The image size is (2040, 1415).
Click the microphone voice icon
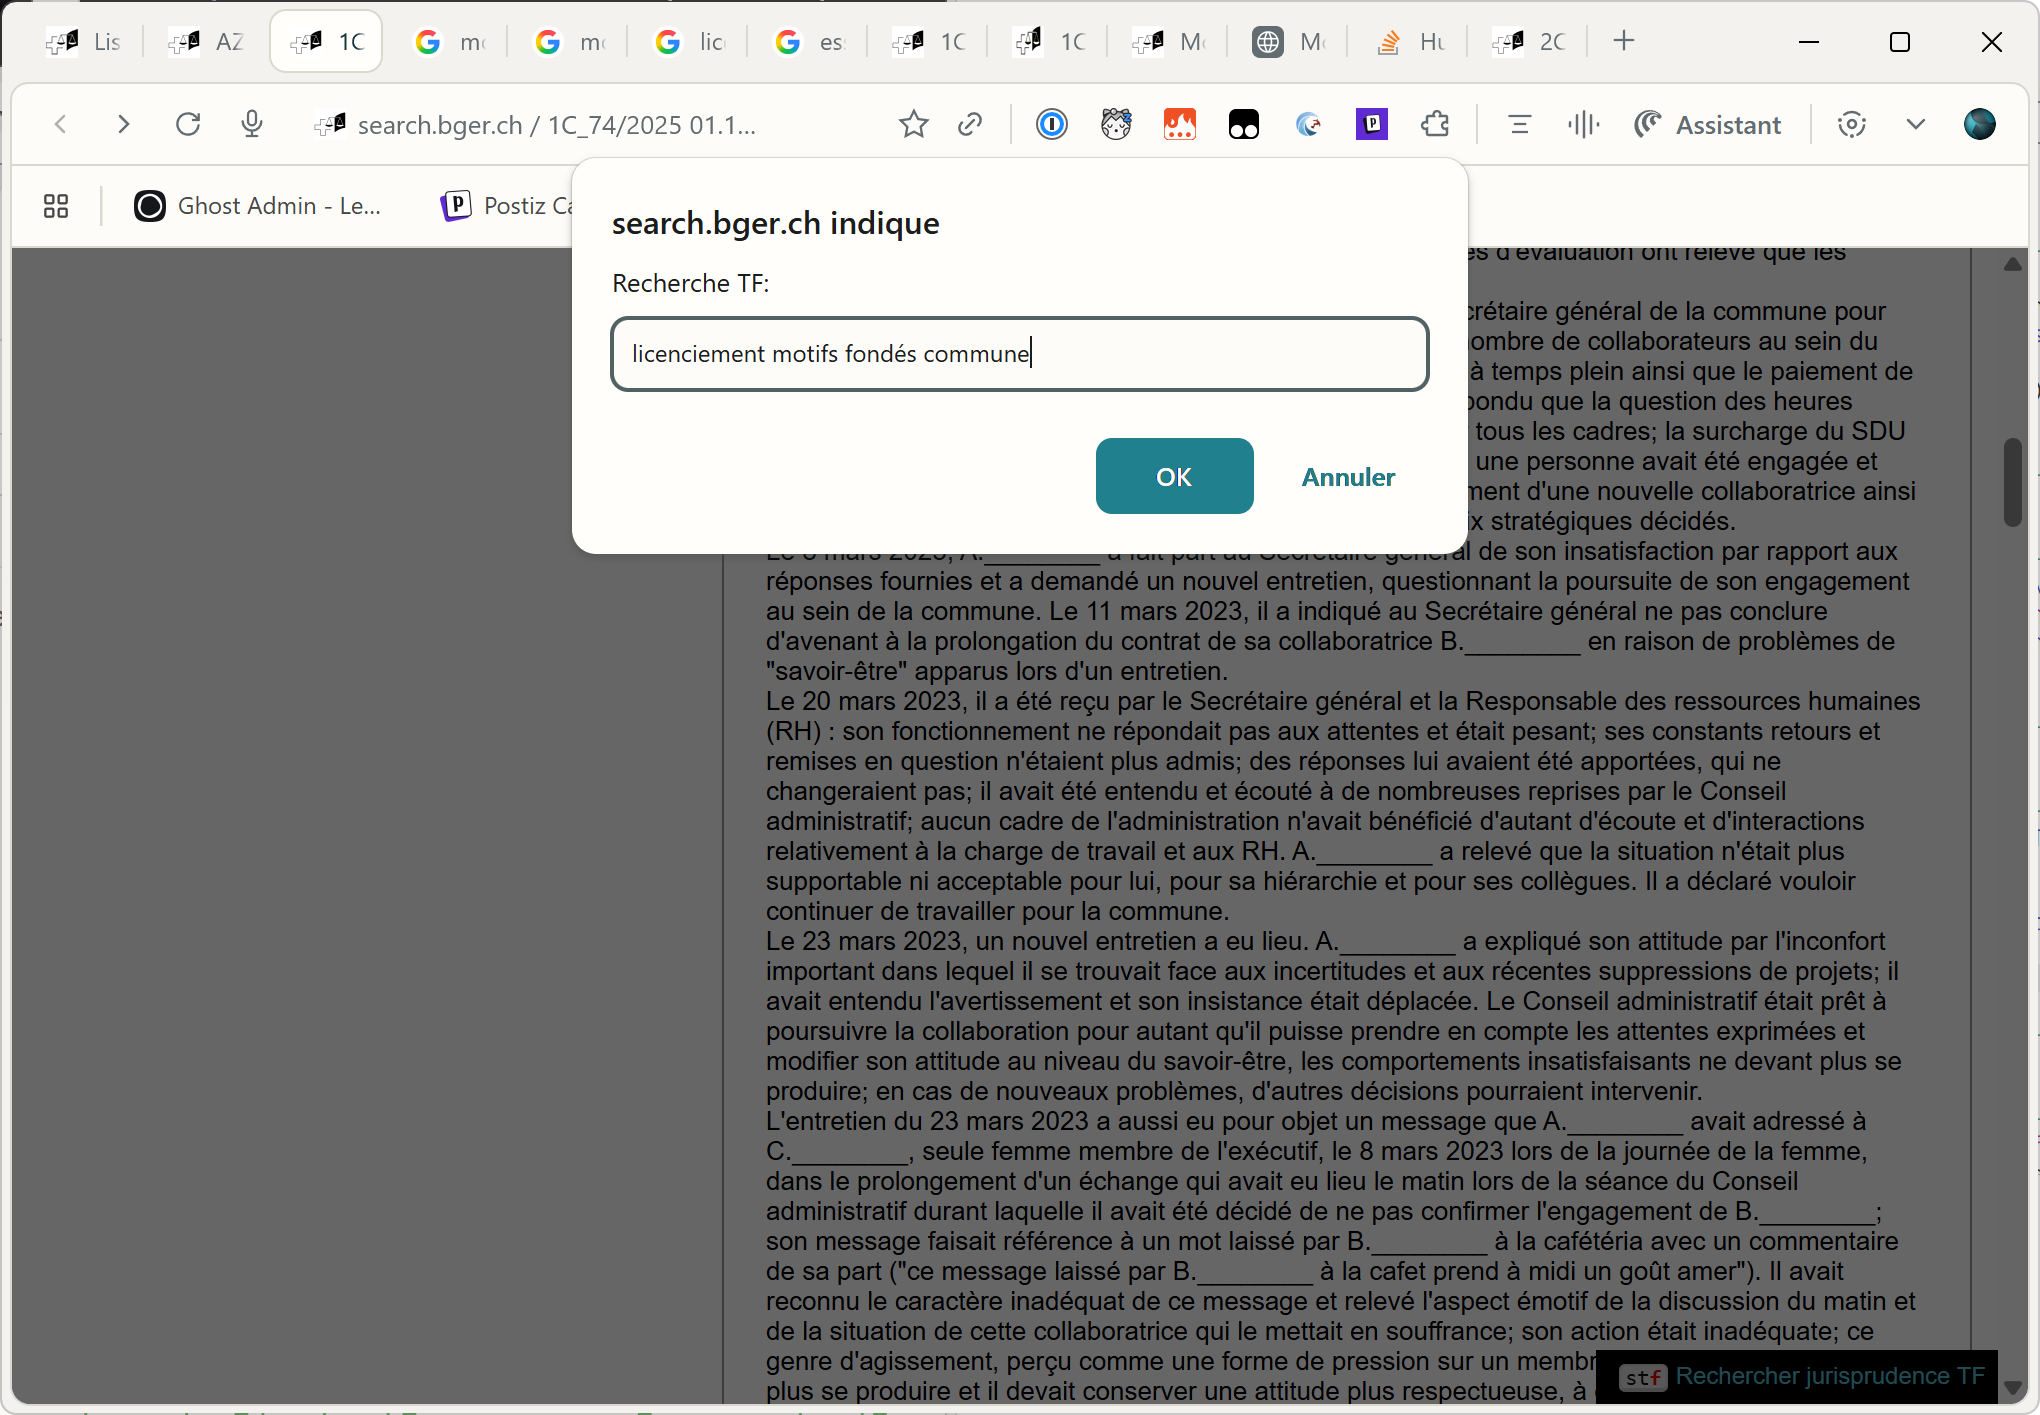(252, 124)
